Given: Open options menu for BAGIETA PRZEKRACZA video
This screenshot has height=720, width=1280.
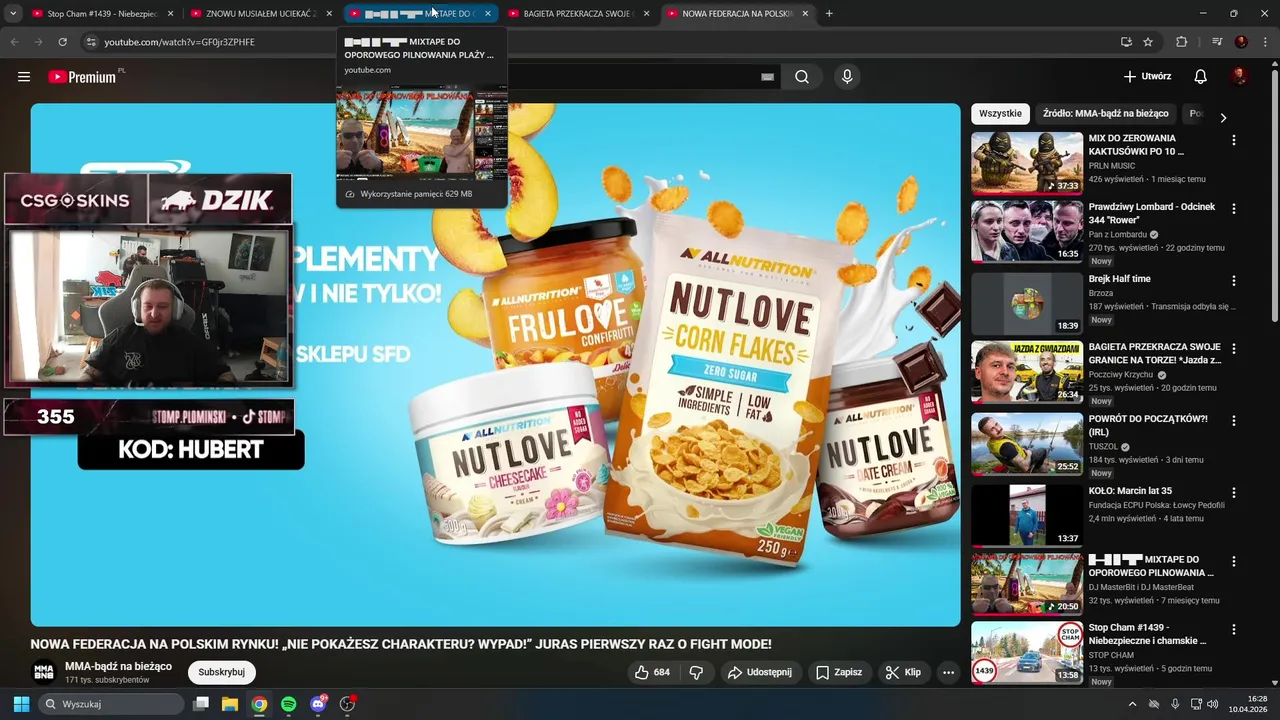Looking at the screenshot, I should click(1233, 349).
